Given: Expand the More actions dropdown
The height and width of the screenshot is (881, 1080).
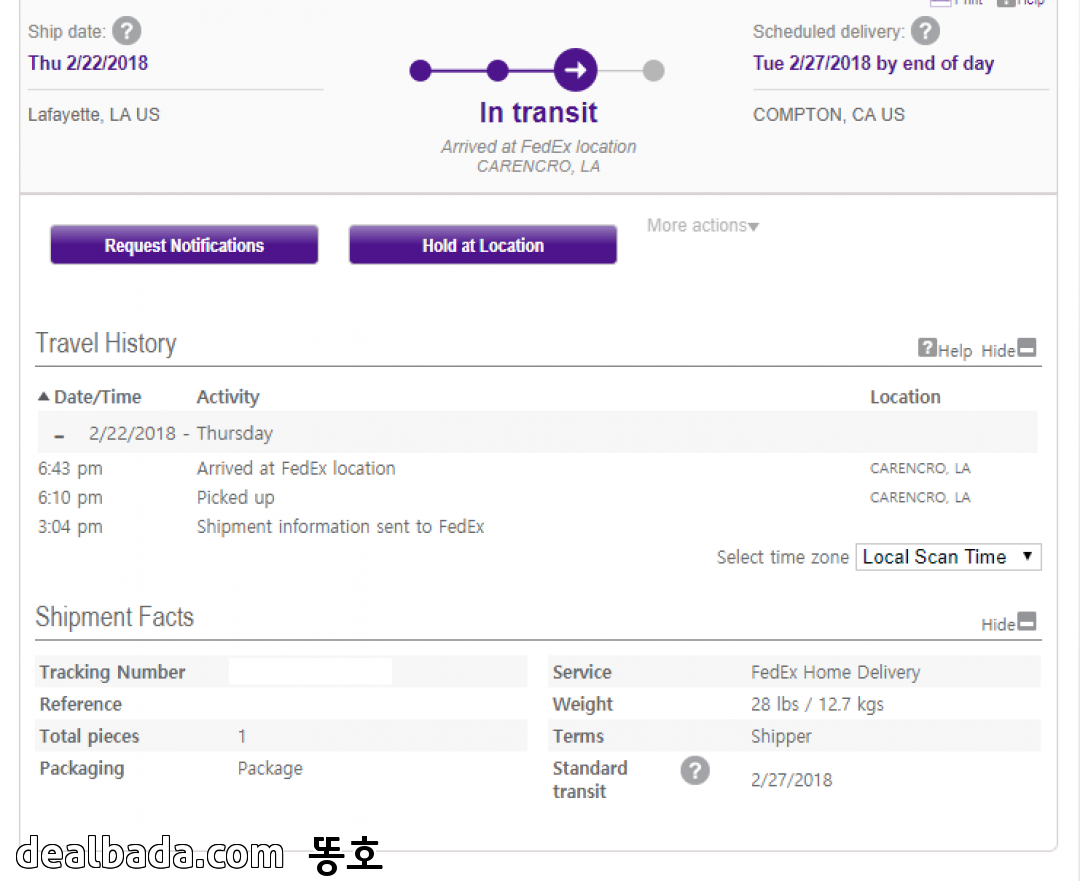Looking at the screenshot, I should pyautogui.click(x=702, y=226).
